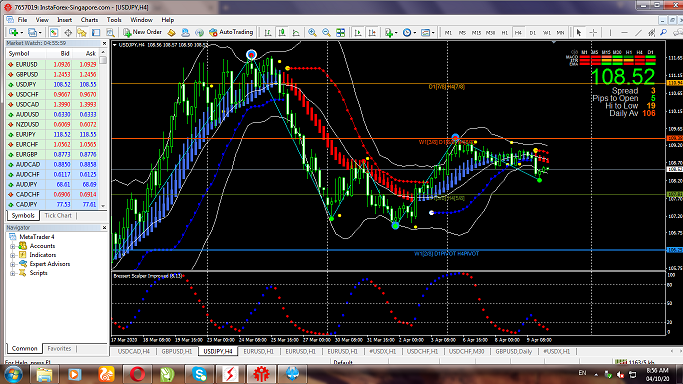
Task: Click the Tile Windows icon
Action: coord(341,32)
